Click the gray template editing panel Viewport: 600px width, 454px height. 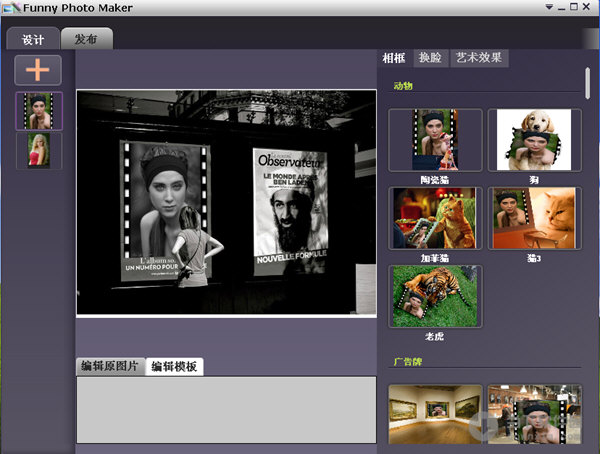(x=227, y=410)
